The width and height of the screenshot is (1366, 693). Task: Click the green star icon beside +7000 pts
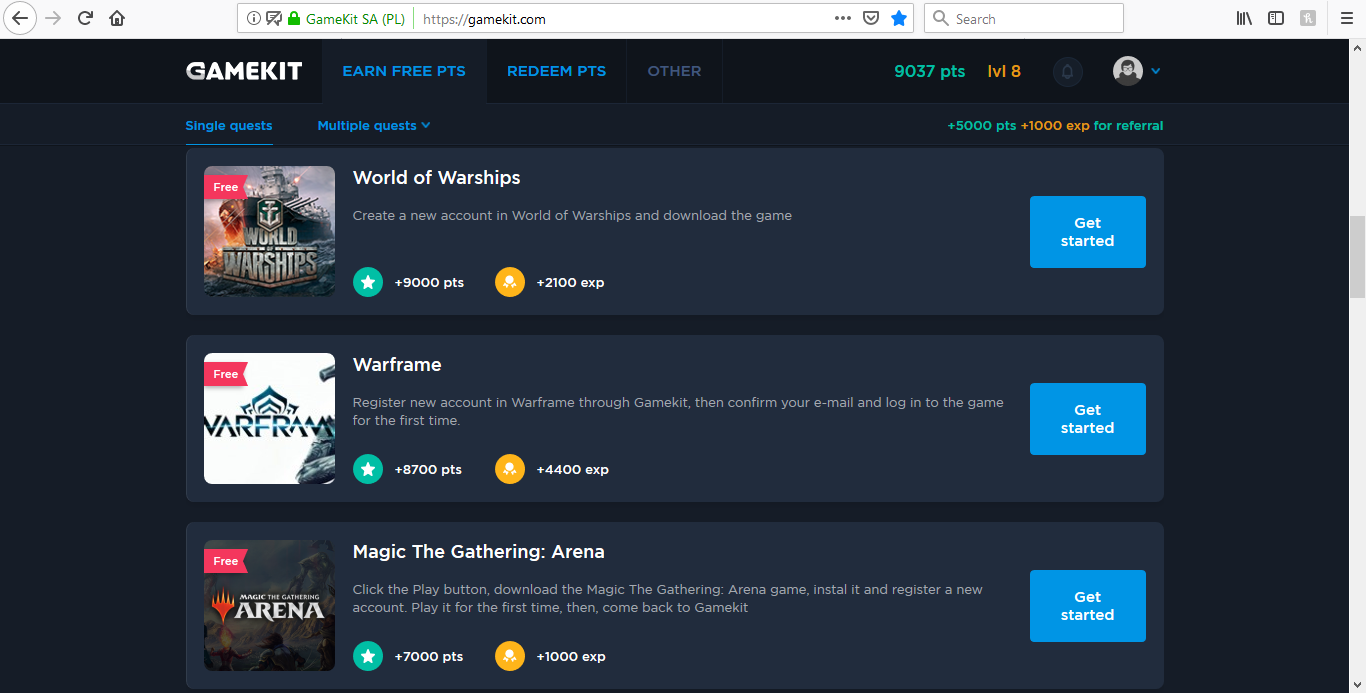[368, 657]
